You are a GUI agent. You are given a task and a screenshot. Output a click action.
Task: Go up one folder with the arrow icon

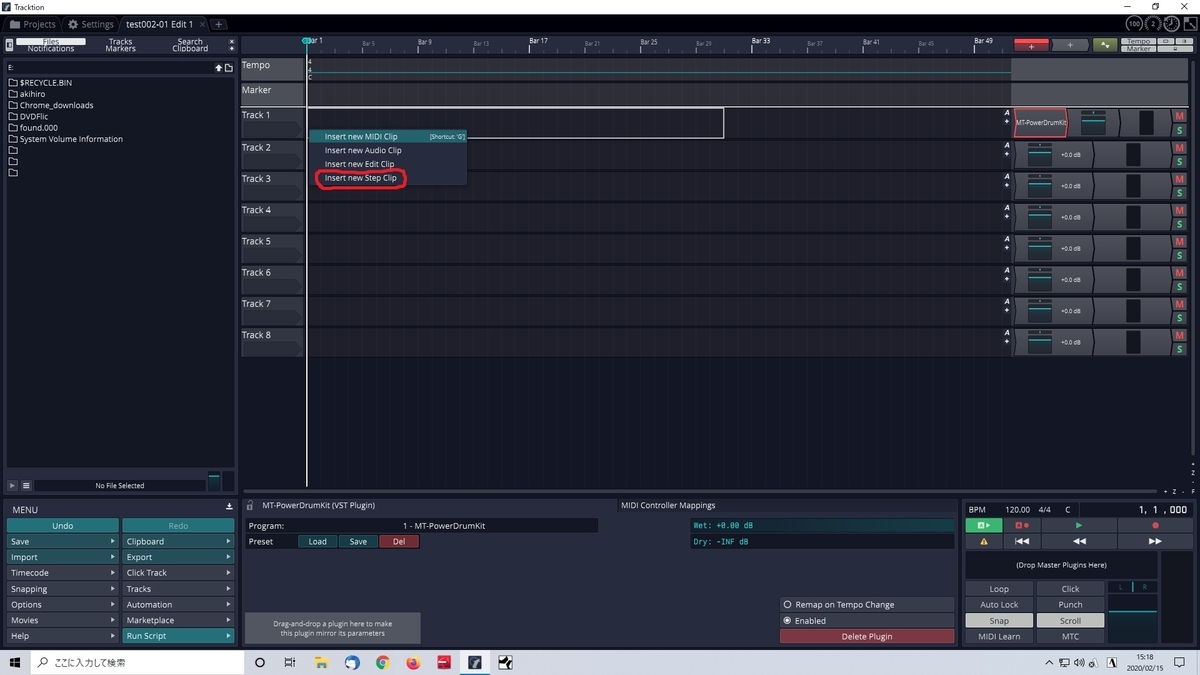click(218, 68)
